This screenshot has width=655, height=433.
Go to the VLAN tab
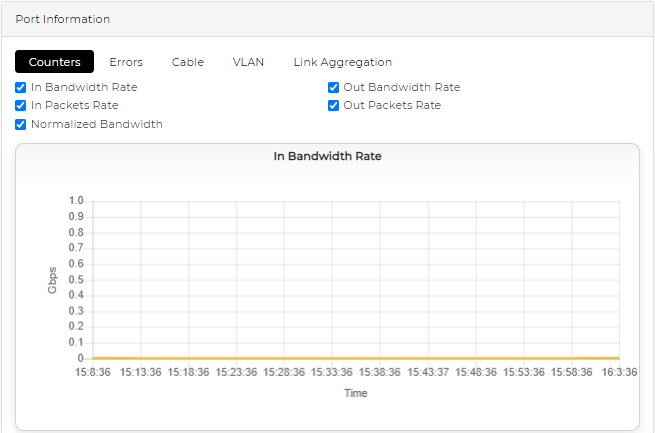coord(248,62)
